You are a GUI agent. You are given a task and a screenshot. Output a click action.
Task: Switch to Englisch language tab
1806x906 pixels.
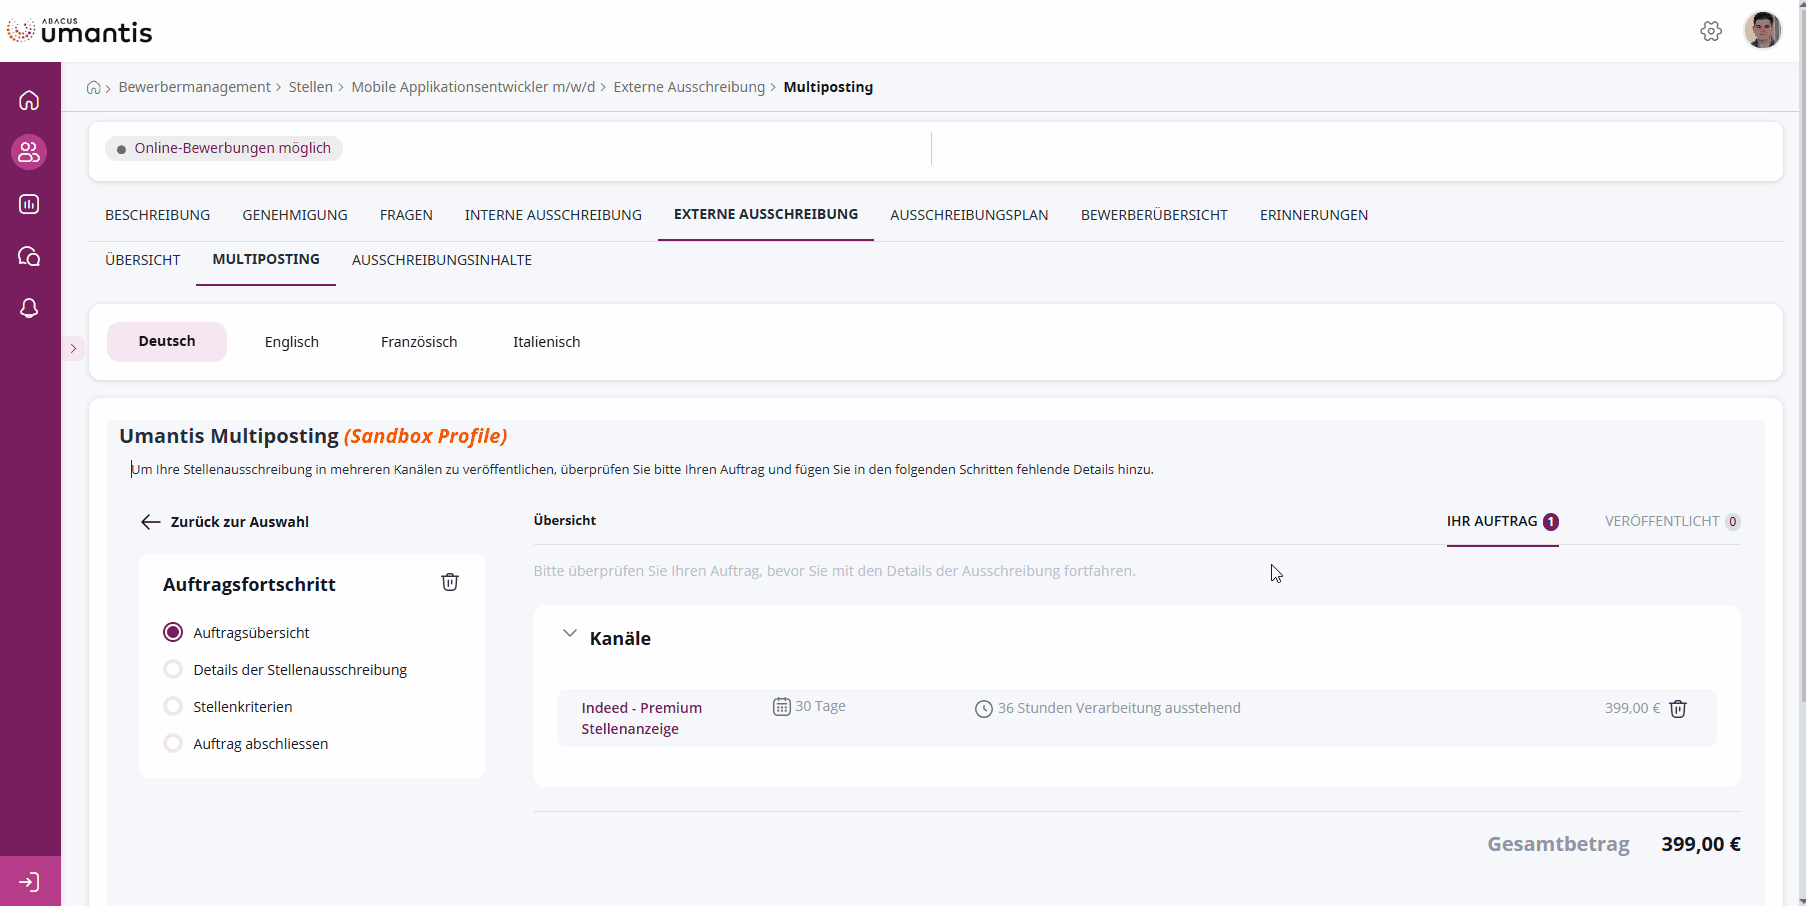click(x=291, y=342)
